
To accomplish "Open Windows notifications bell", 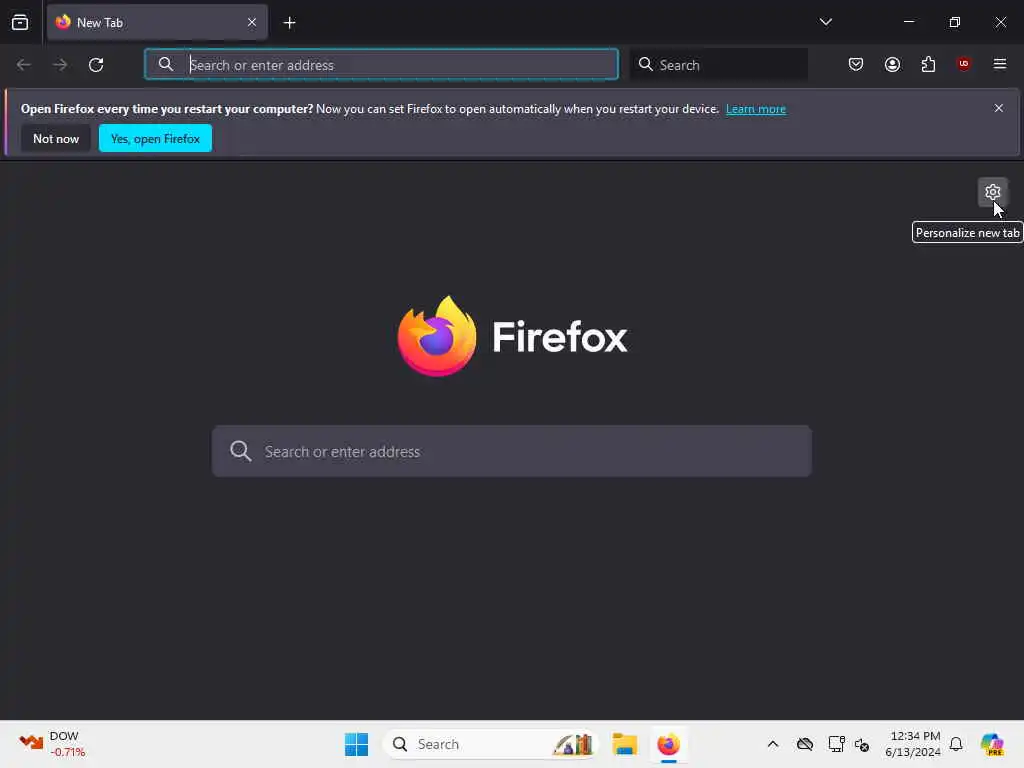I will 956,744.
